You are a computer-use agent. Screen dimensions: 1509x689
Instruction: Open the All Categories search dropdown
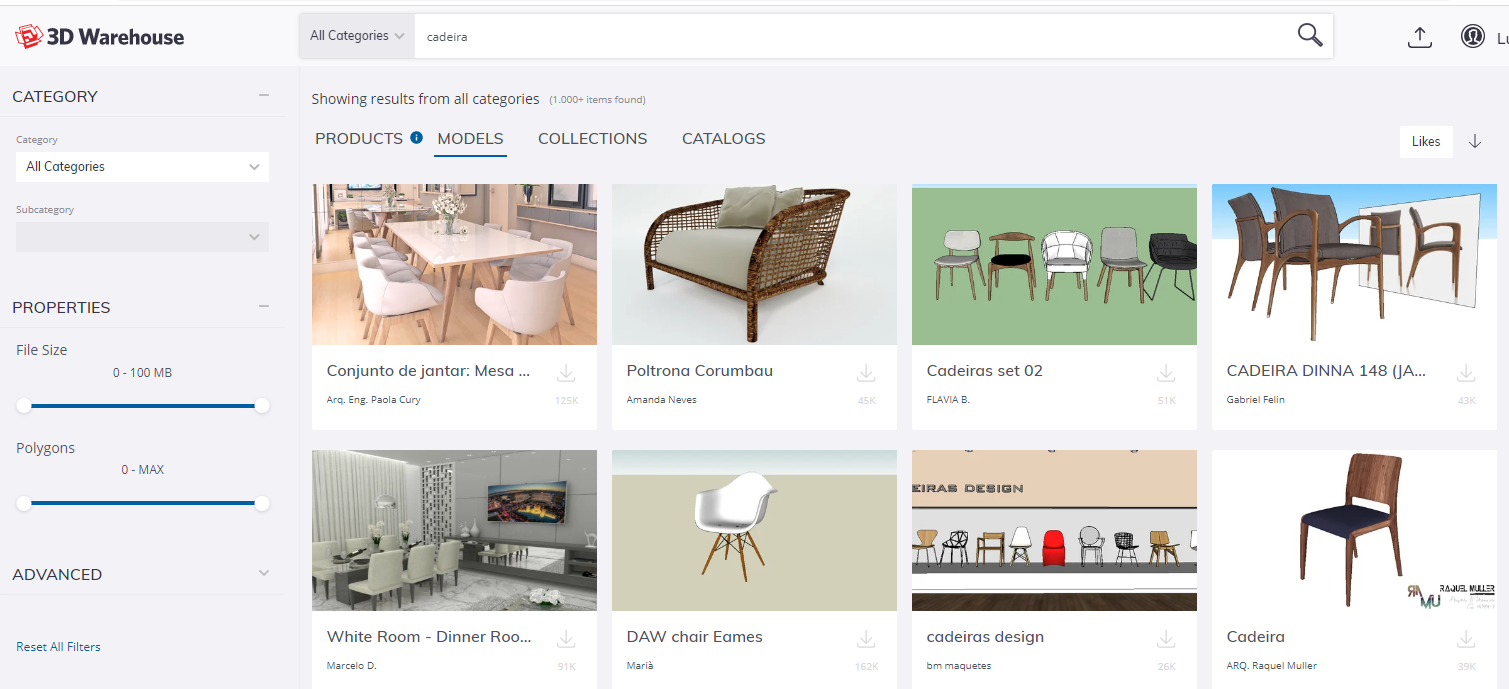point(356,35)
